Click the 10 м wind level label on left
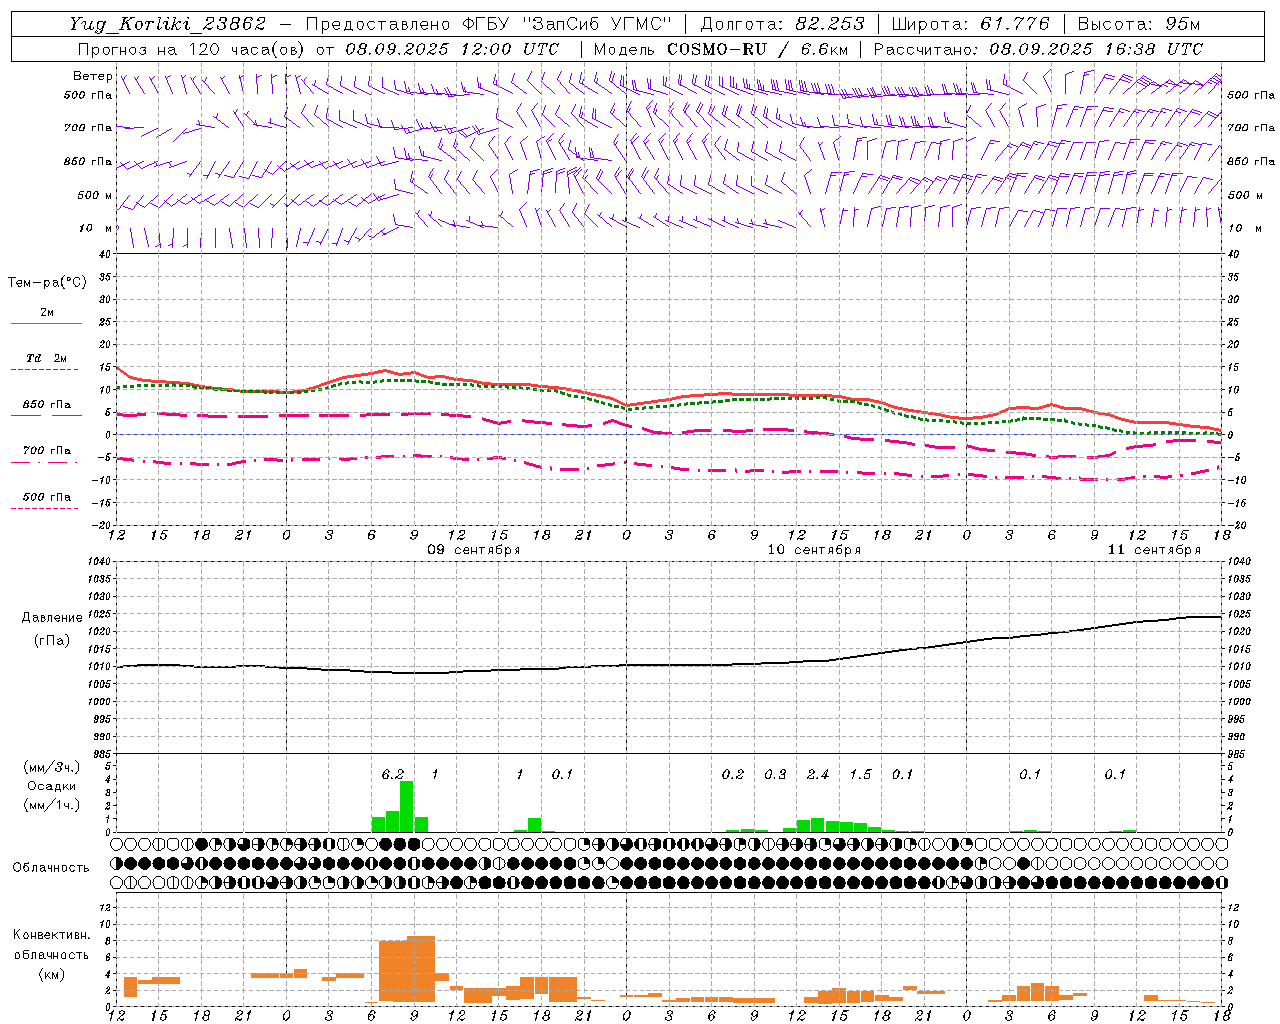The height and width of the screenshot is (1024, 1280). (95, 229)
